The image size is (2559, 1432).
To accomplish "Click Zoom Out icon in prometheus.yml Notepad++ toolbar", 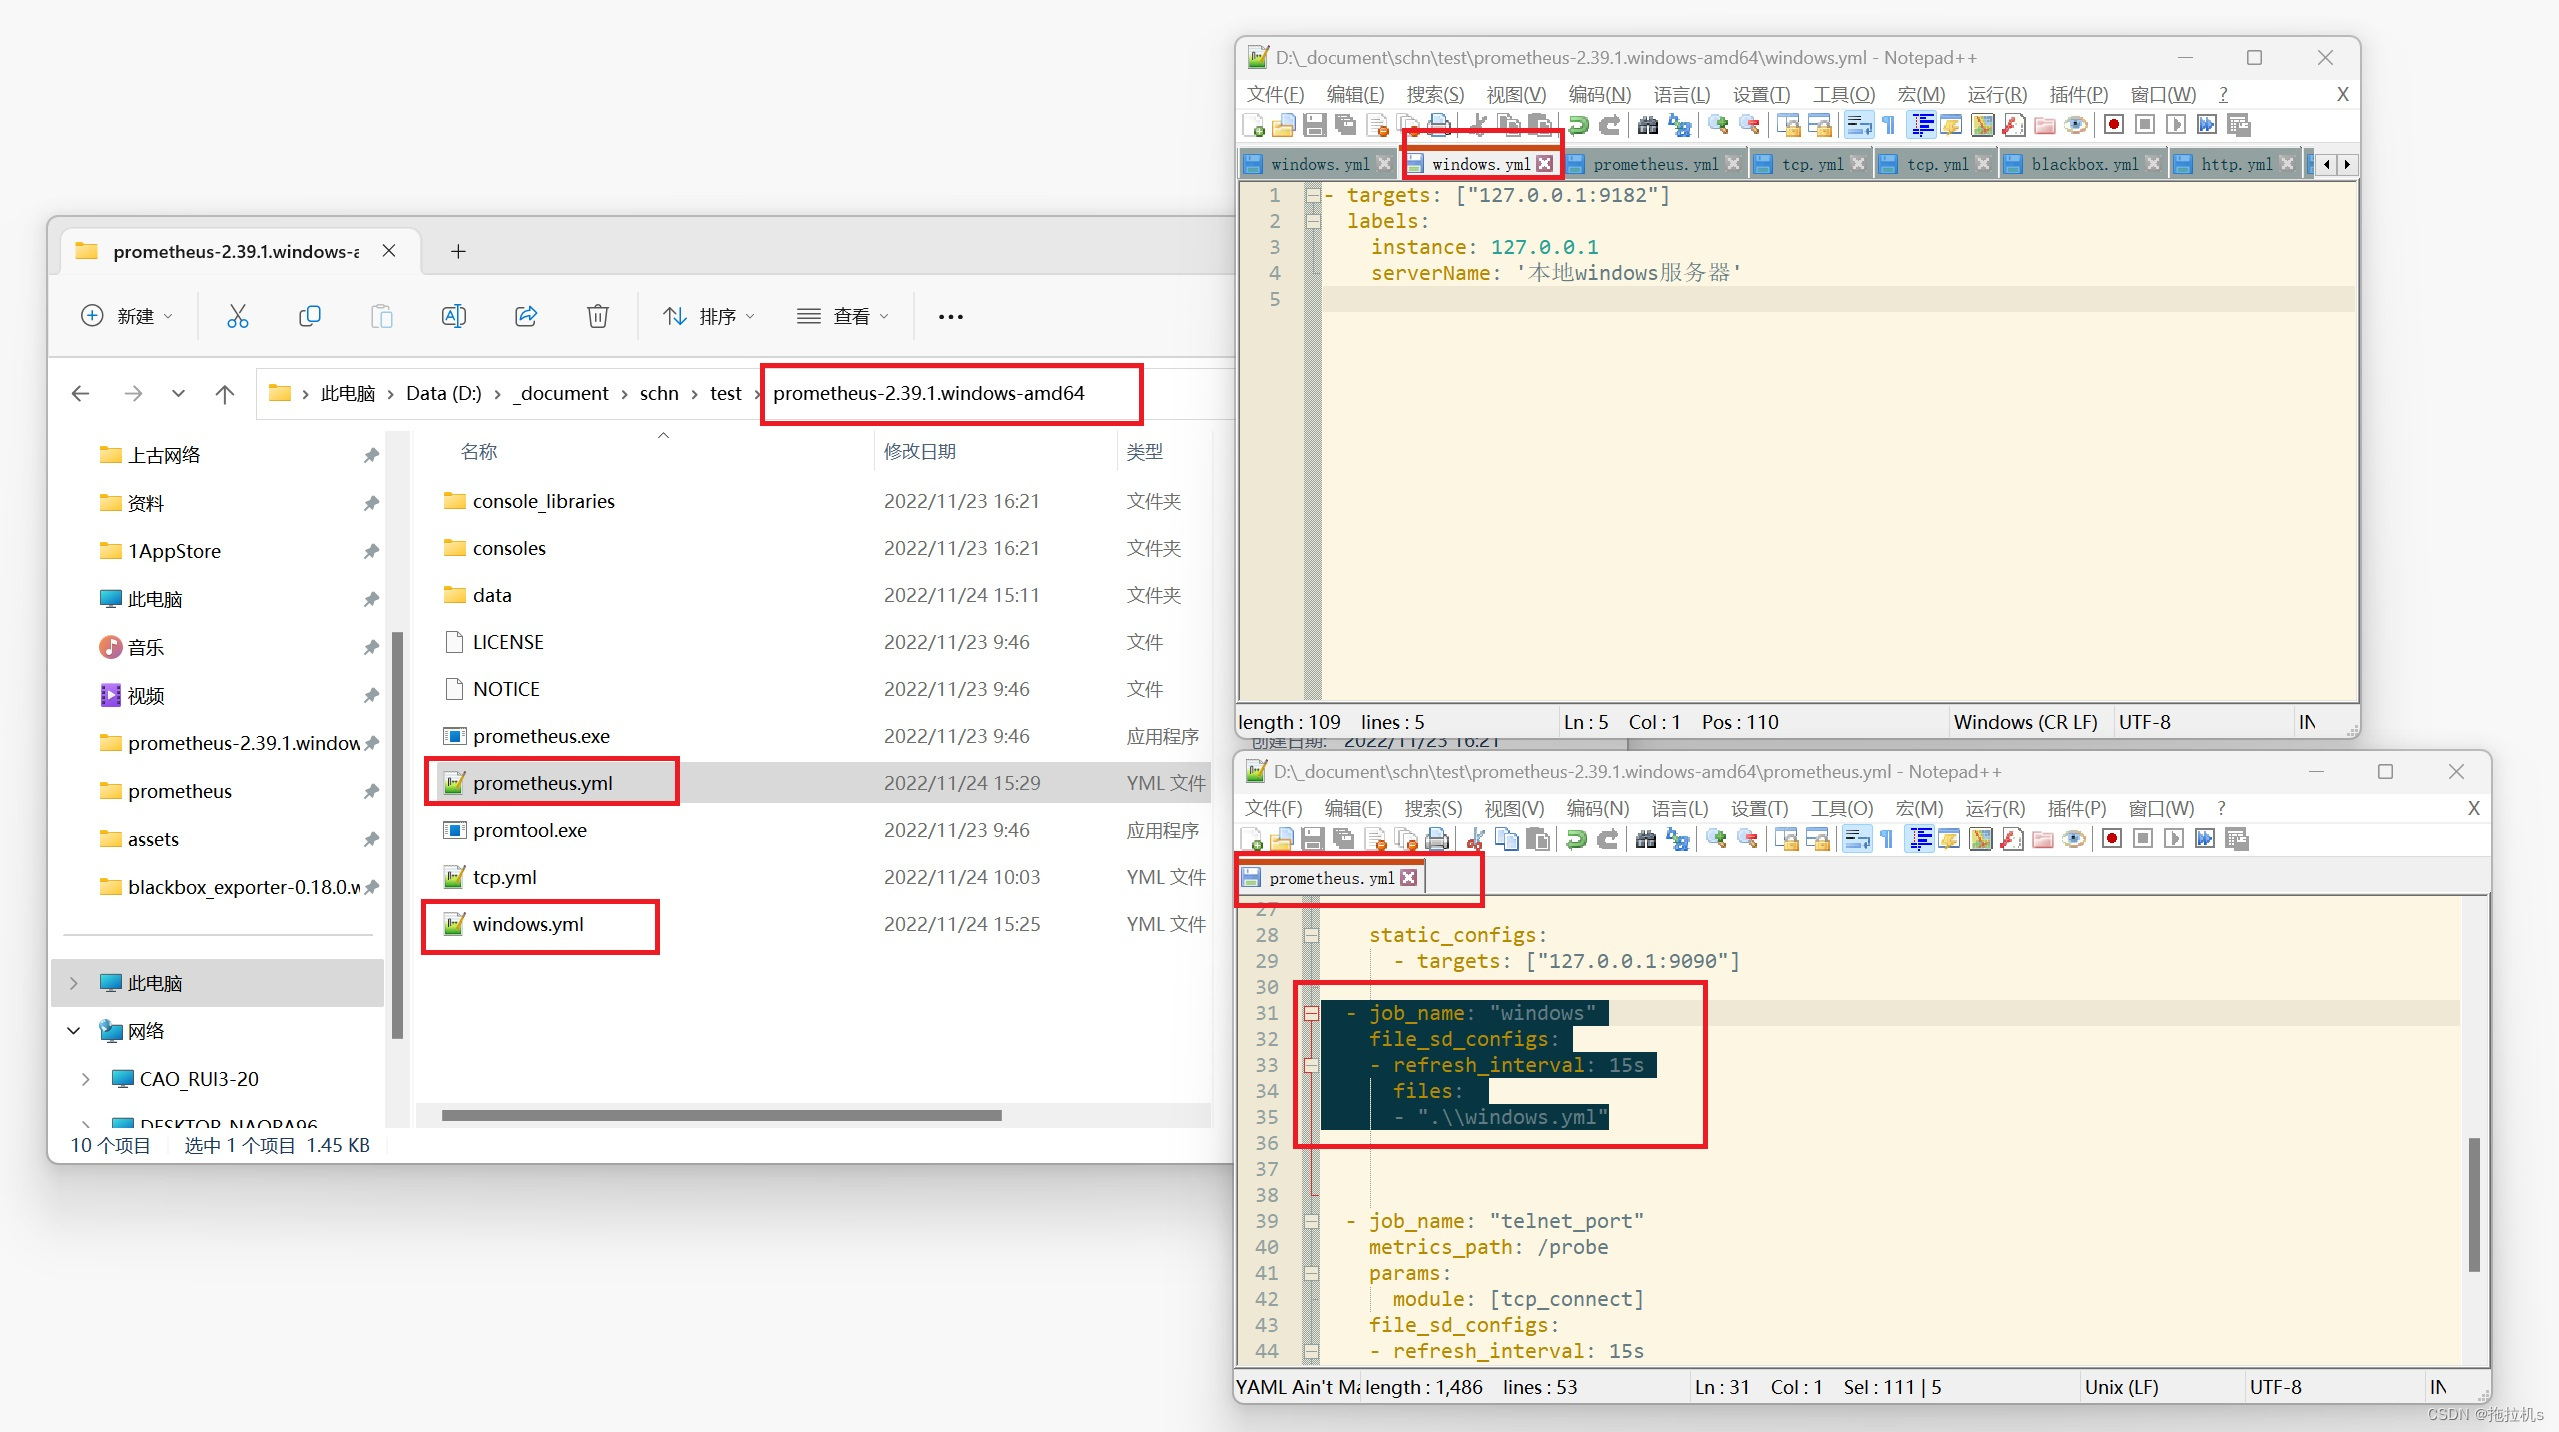I will click(1748, 839).
